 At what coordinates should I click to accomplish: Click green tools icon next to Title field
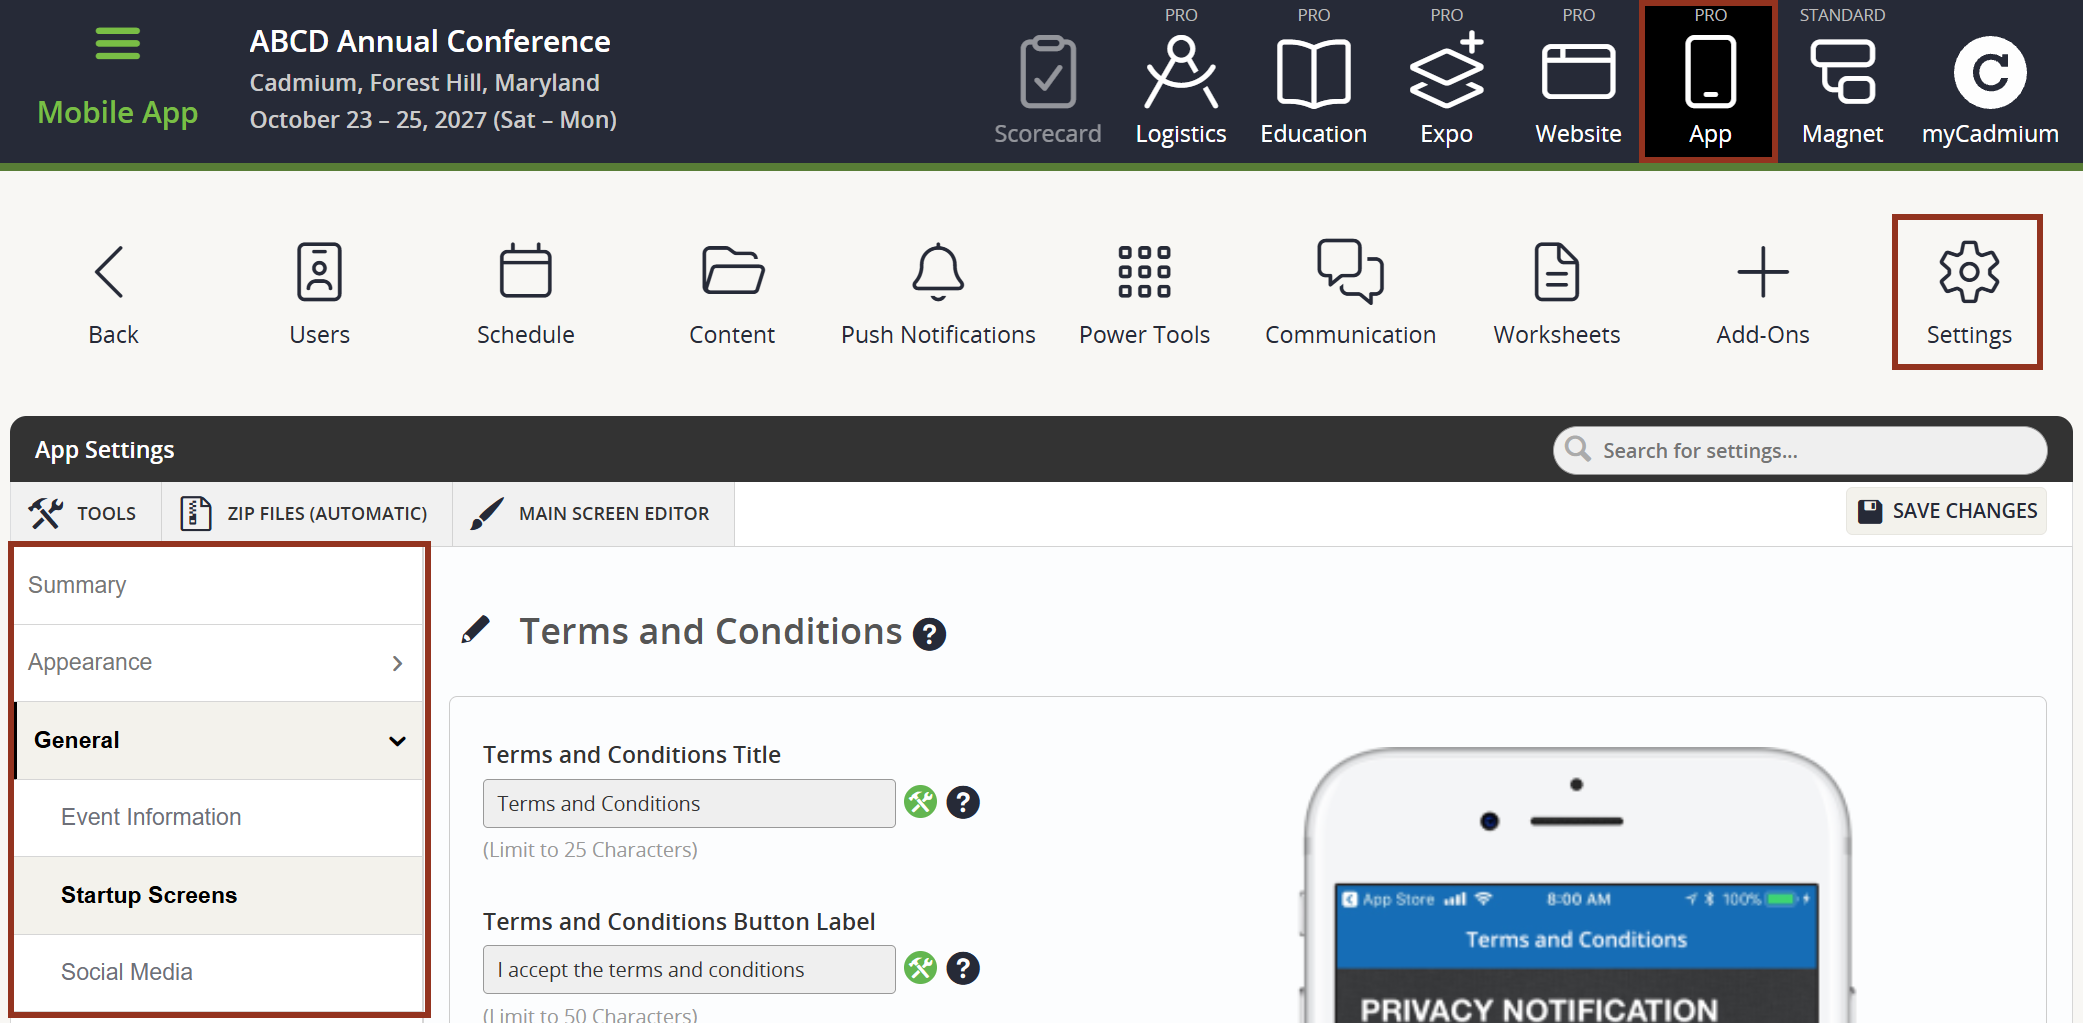click(x=920, y=802)
